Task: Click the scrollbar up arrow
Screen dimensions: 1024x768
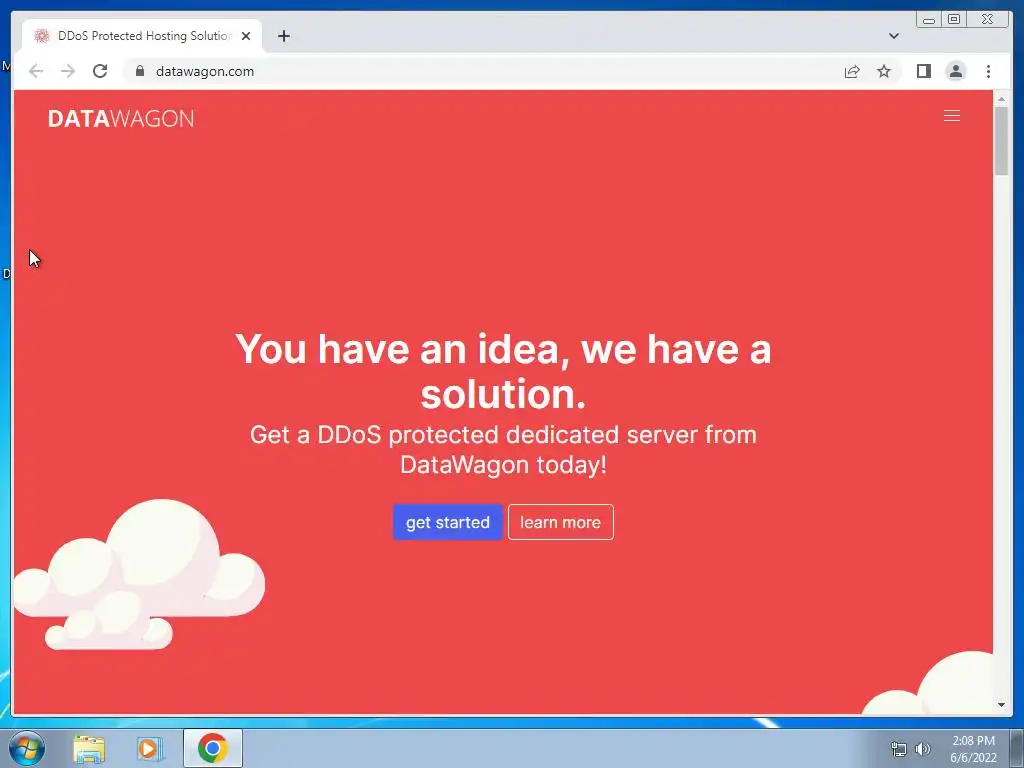Action: [1001, 99]
